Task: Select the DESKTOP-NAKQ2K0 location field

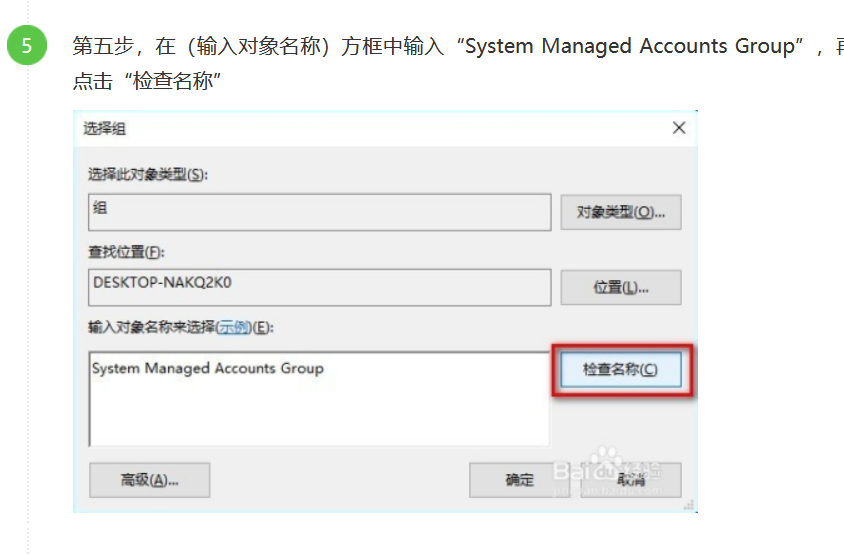Action: pyautogui.click(x=320, y=287)
